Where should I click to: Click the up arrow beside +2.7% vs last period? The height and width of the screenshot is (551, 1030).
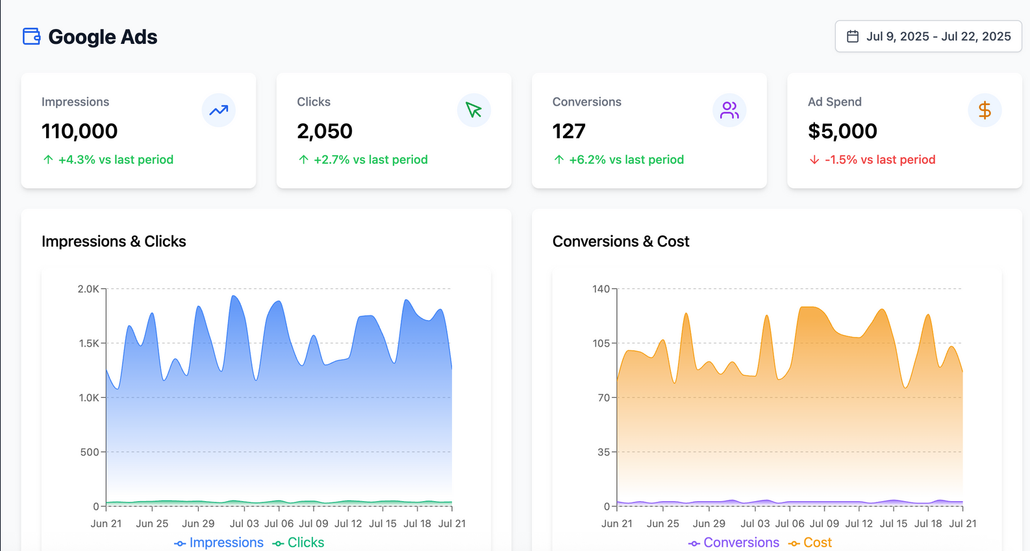point(303,160)
